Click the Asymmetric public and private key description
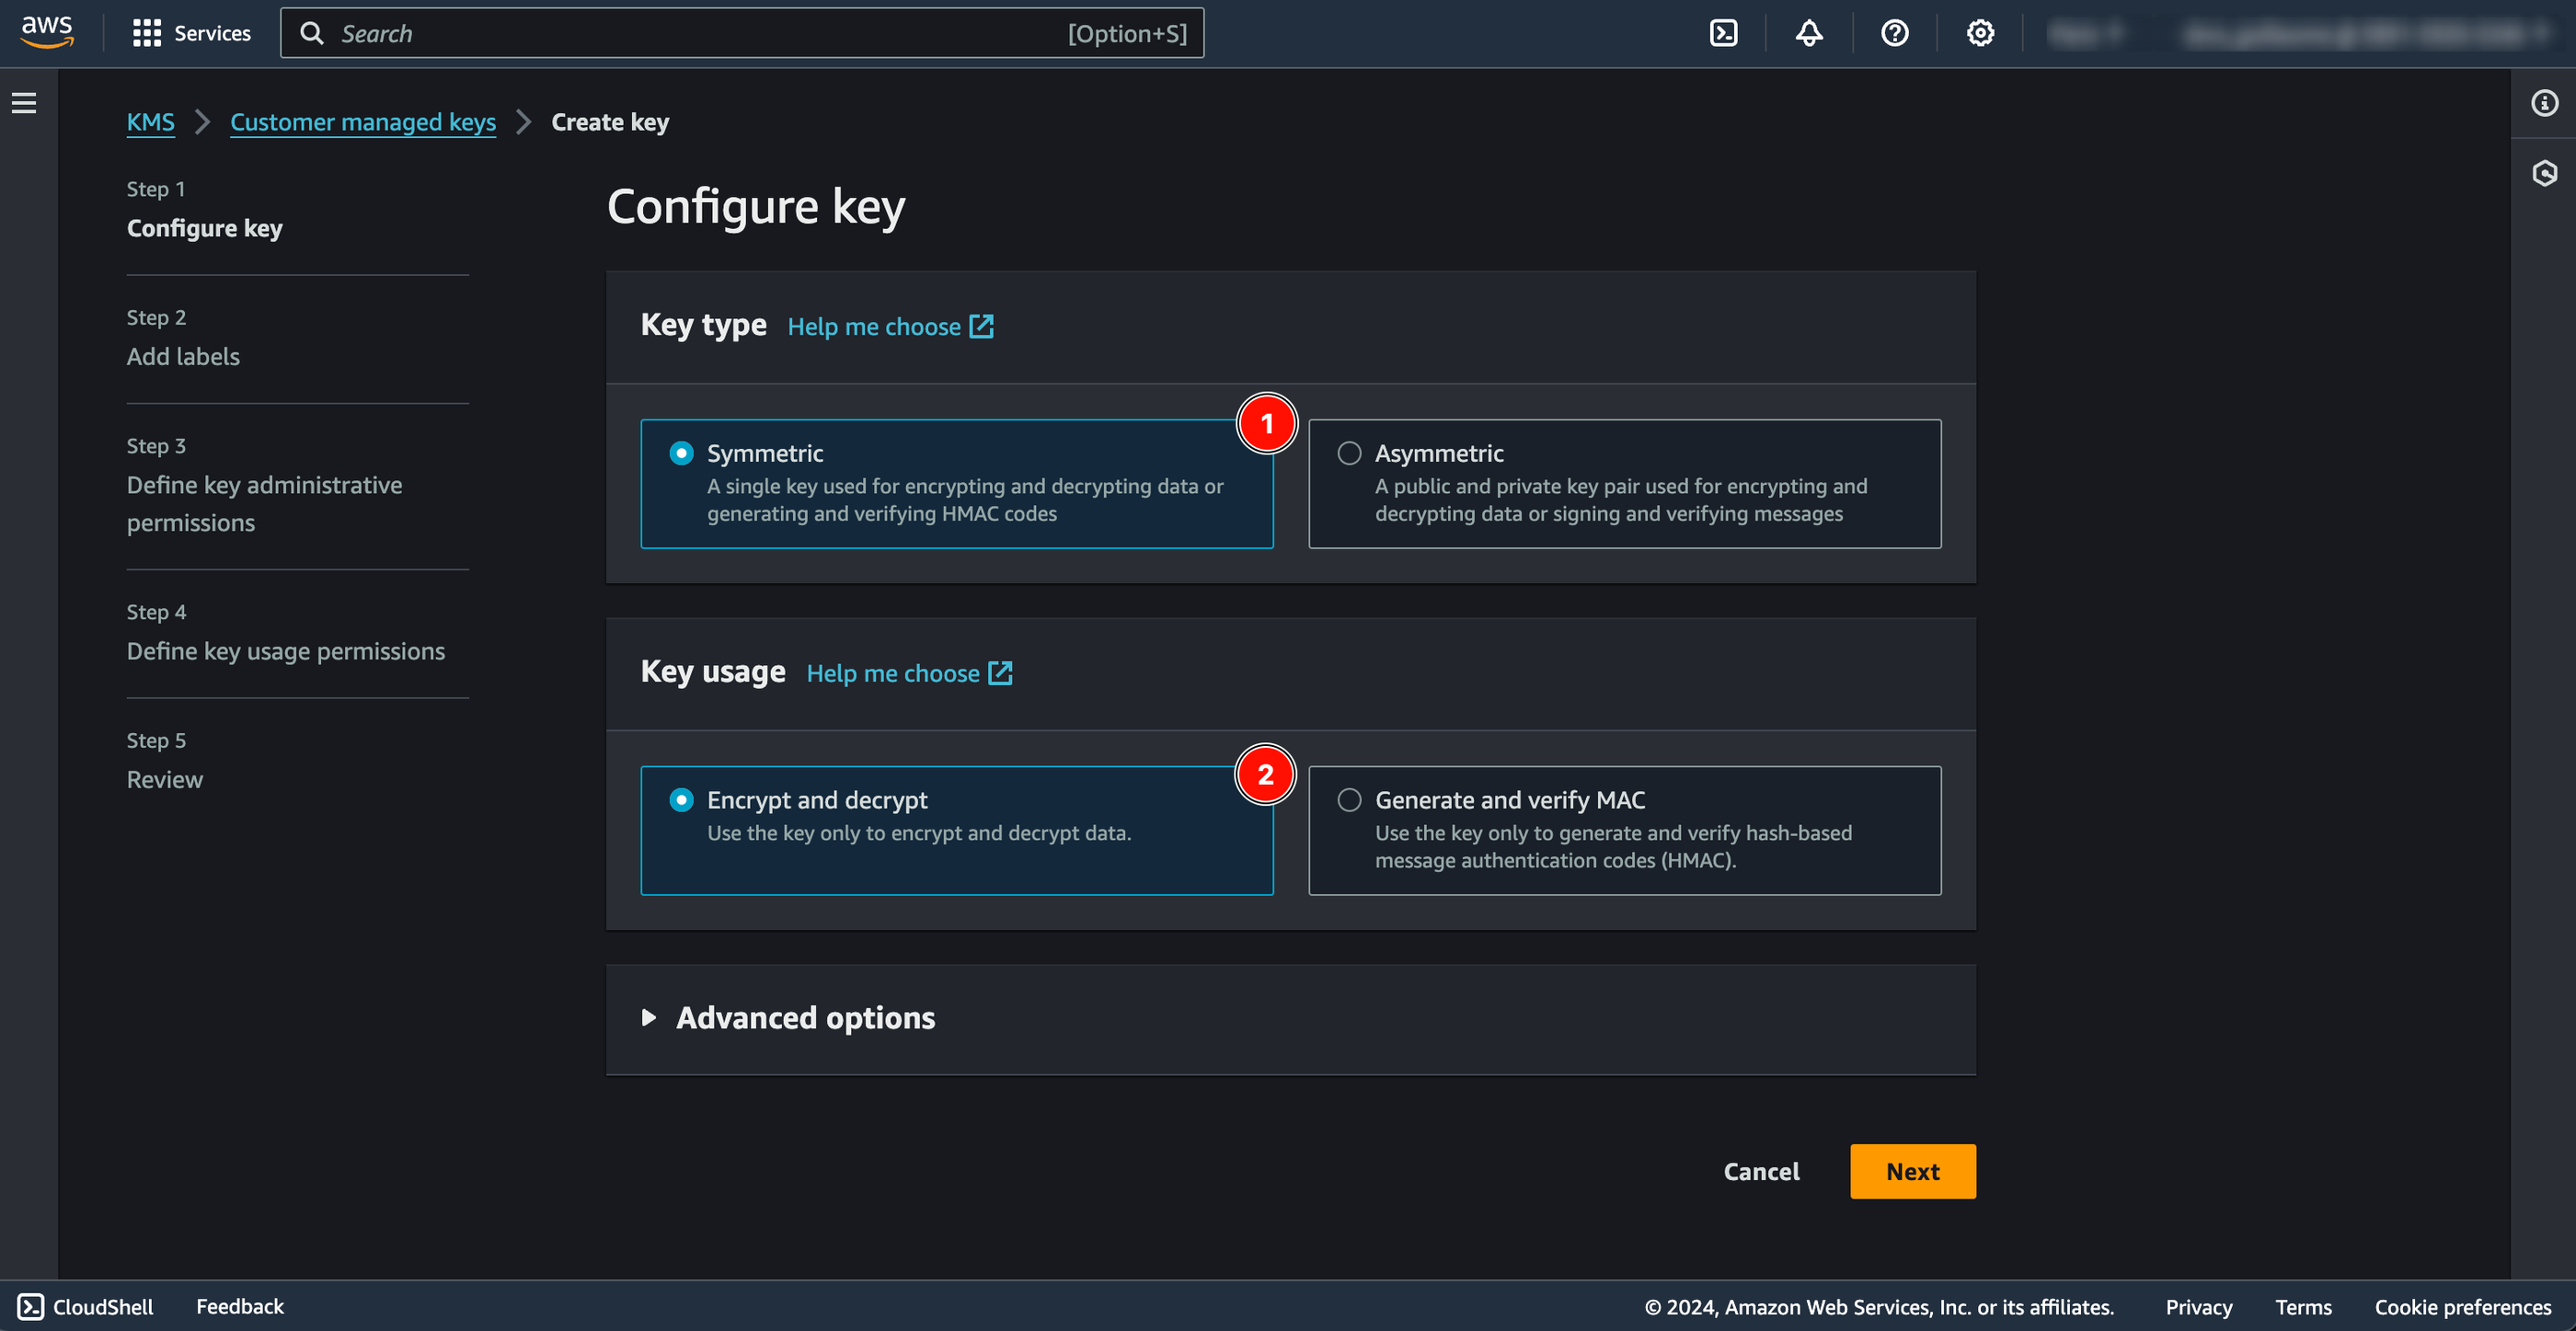 tap(1620, 499)
